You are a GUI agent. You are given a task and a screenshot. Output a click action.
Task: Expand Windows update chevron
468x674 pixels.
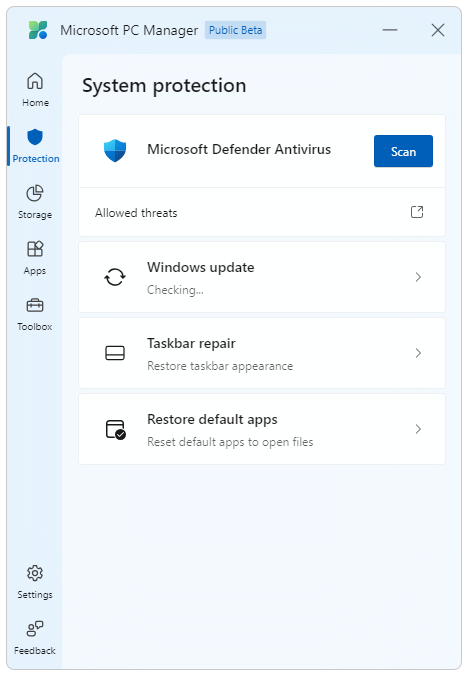click(418, 277)
